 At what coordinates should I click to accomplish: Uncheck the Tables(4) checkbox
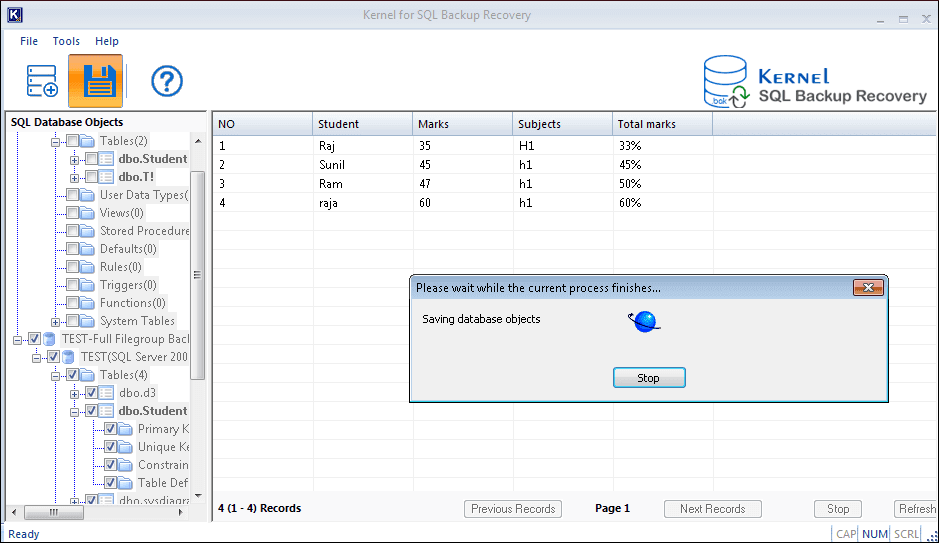tap(72, 375)
